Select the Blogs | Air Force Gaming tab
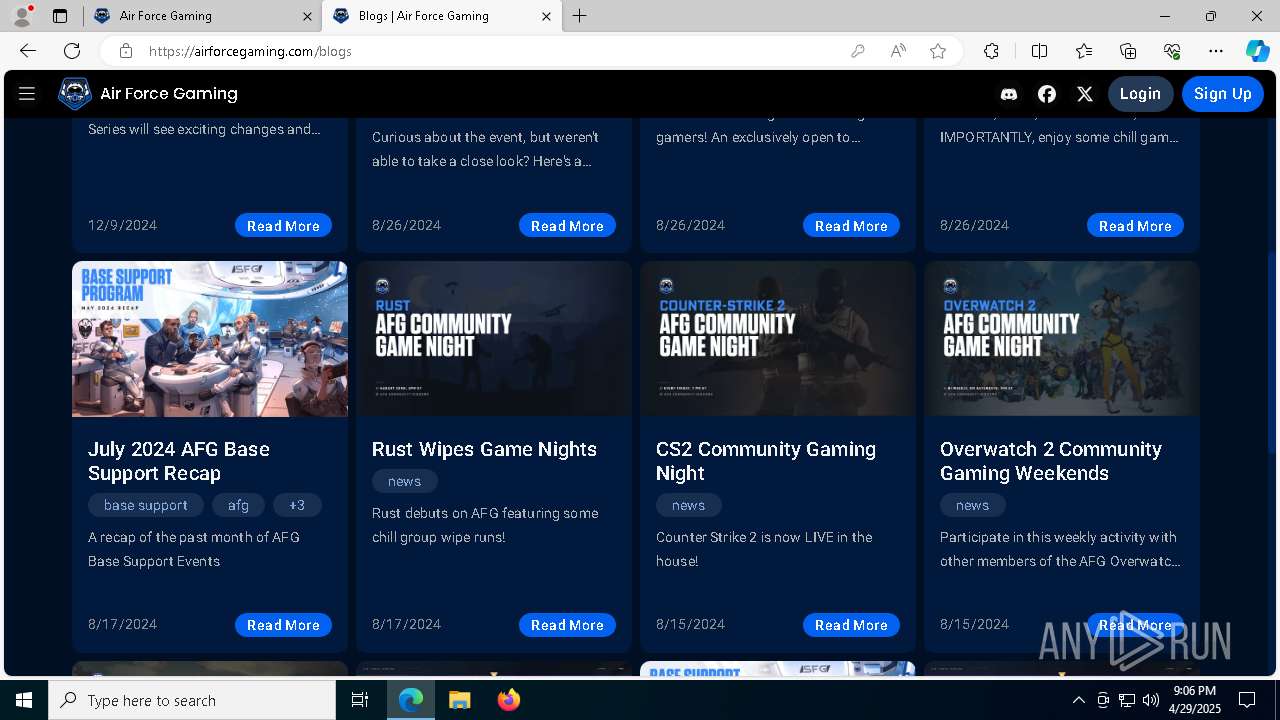The image size is (1280, 720). (x=442, y=16)
